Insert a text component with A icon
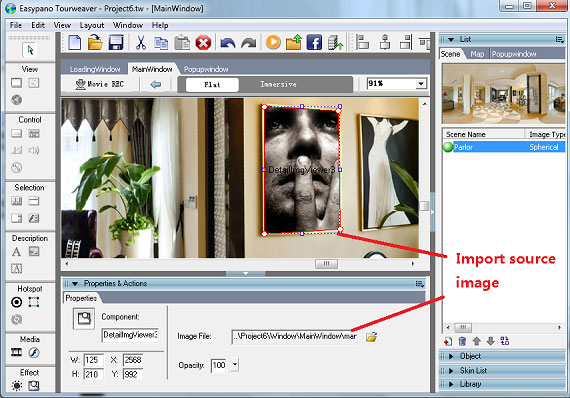The width and height of the screenshot is (570, 398). (16, 252)
